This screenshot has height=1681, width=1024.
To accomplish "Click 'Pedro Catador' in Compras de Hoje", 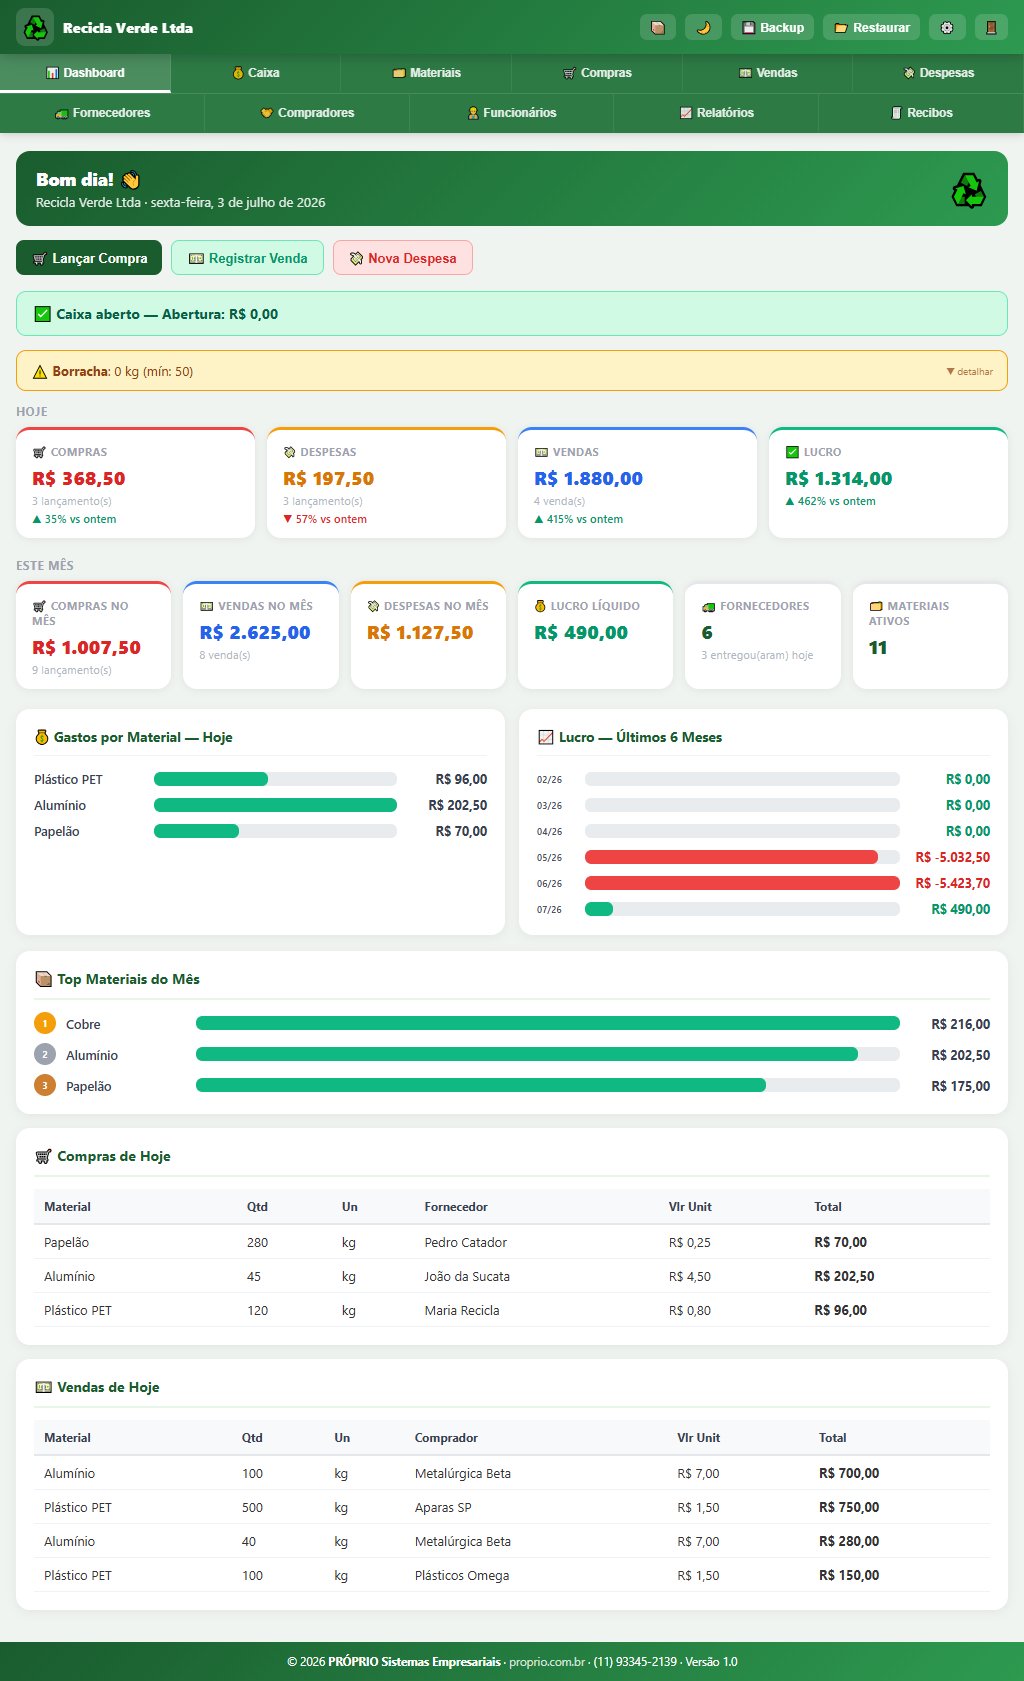I will click(x=465, y=1242).
